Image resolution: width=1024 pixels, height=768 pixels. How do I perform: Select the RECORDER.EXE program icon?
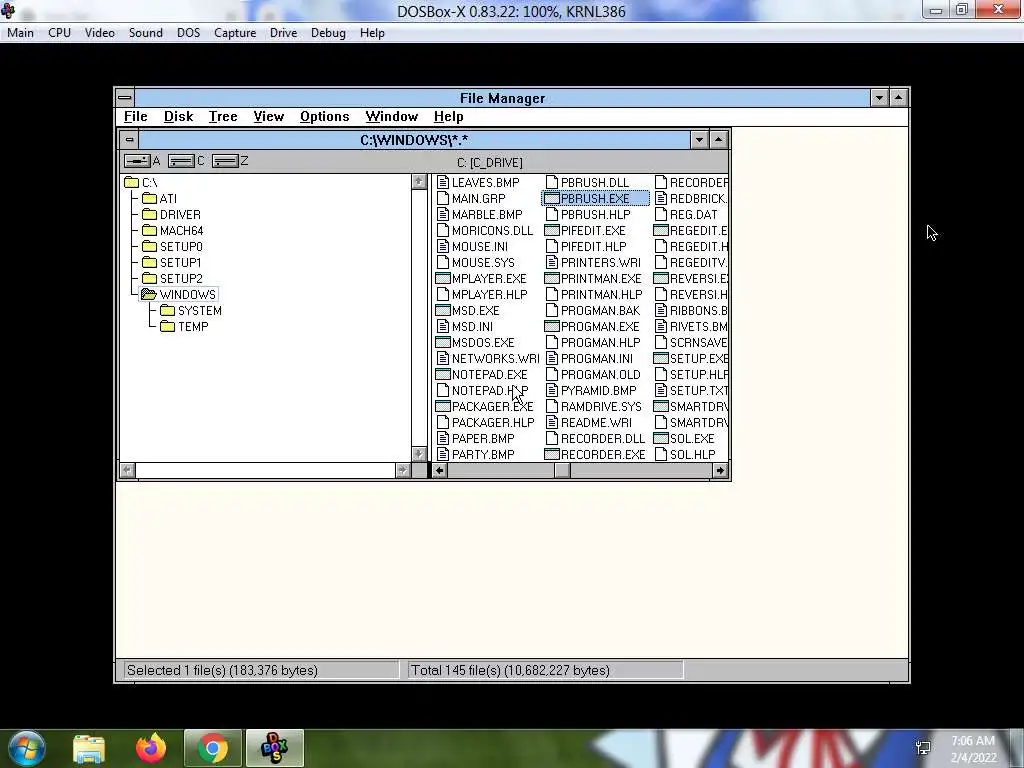tap(552, 455)
